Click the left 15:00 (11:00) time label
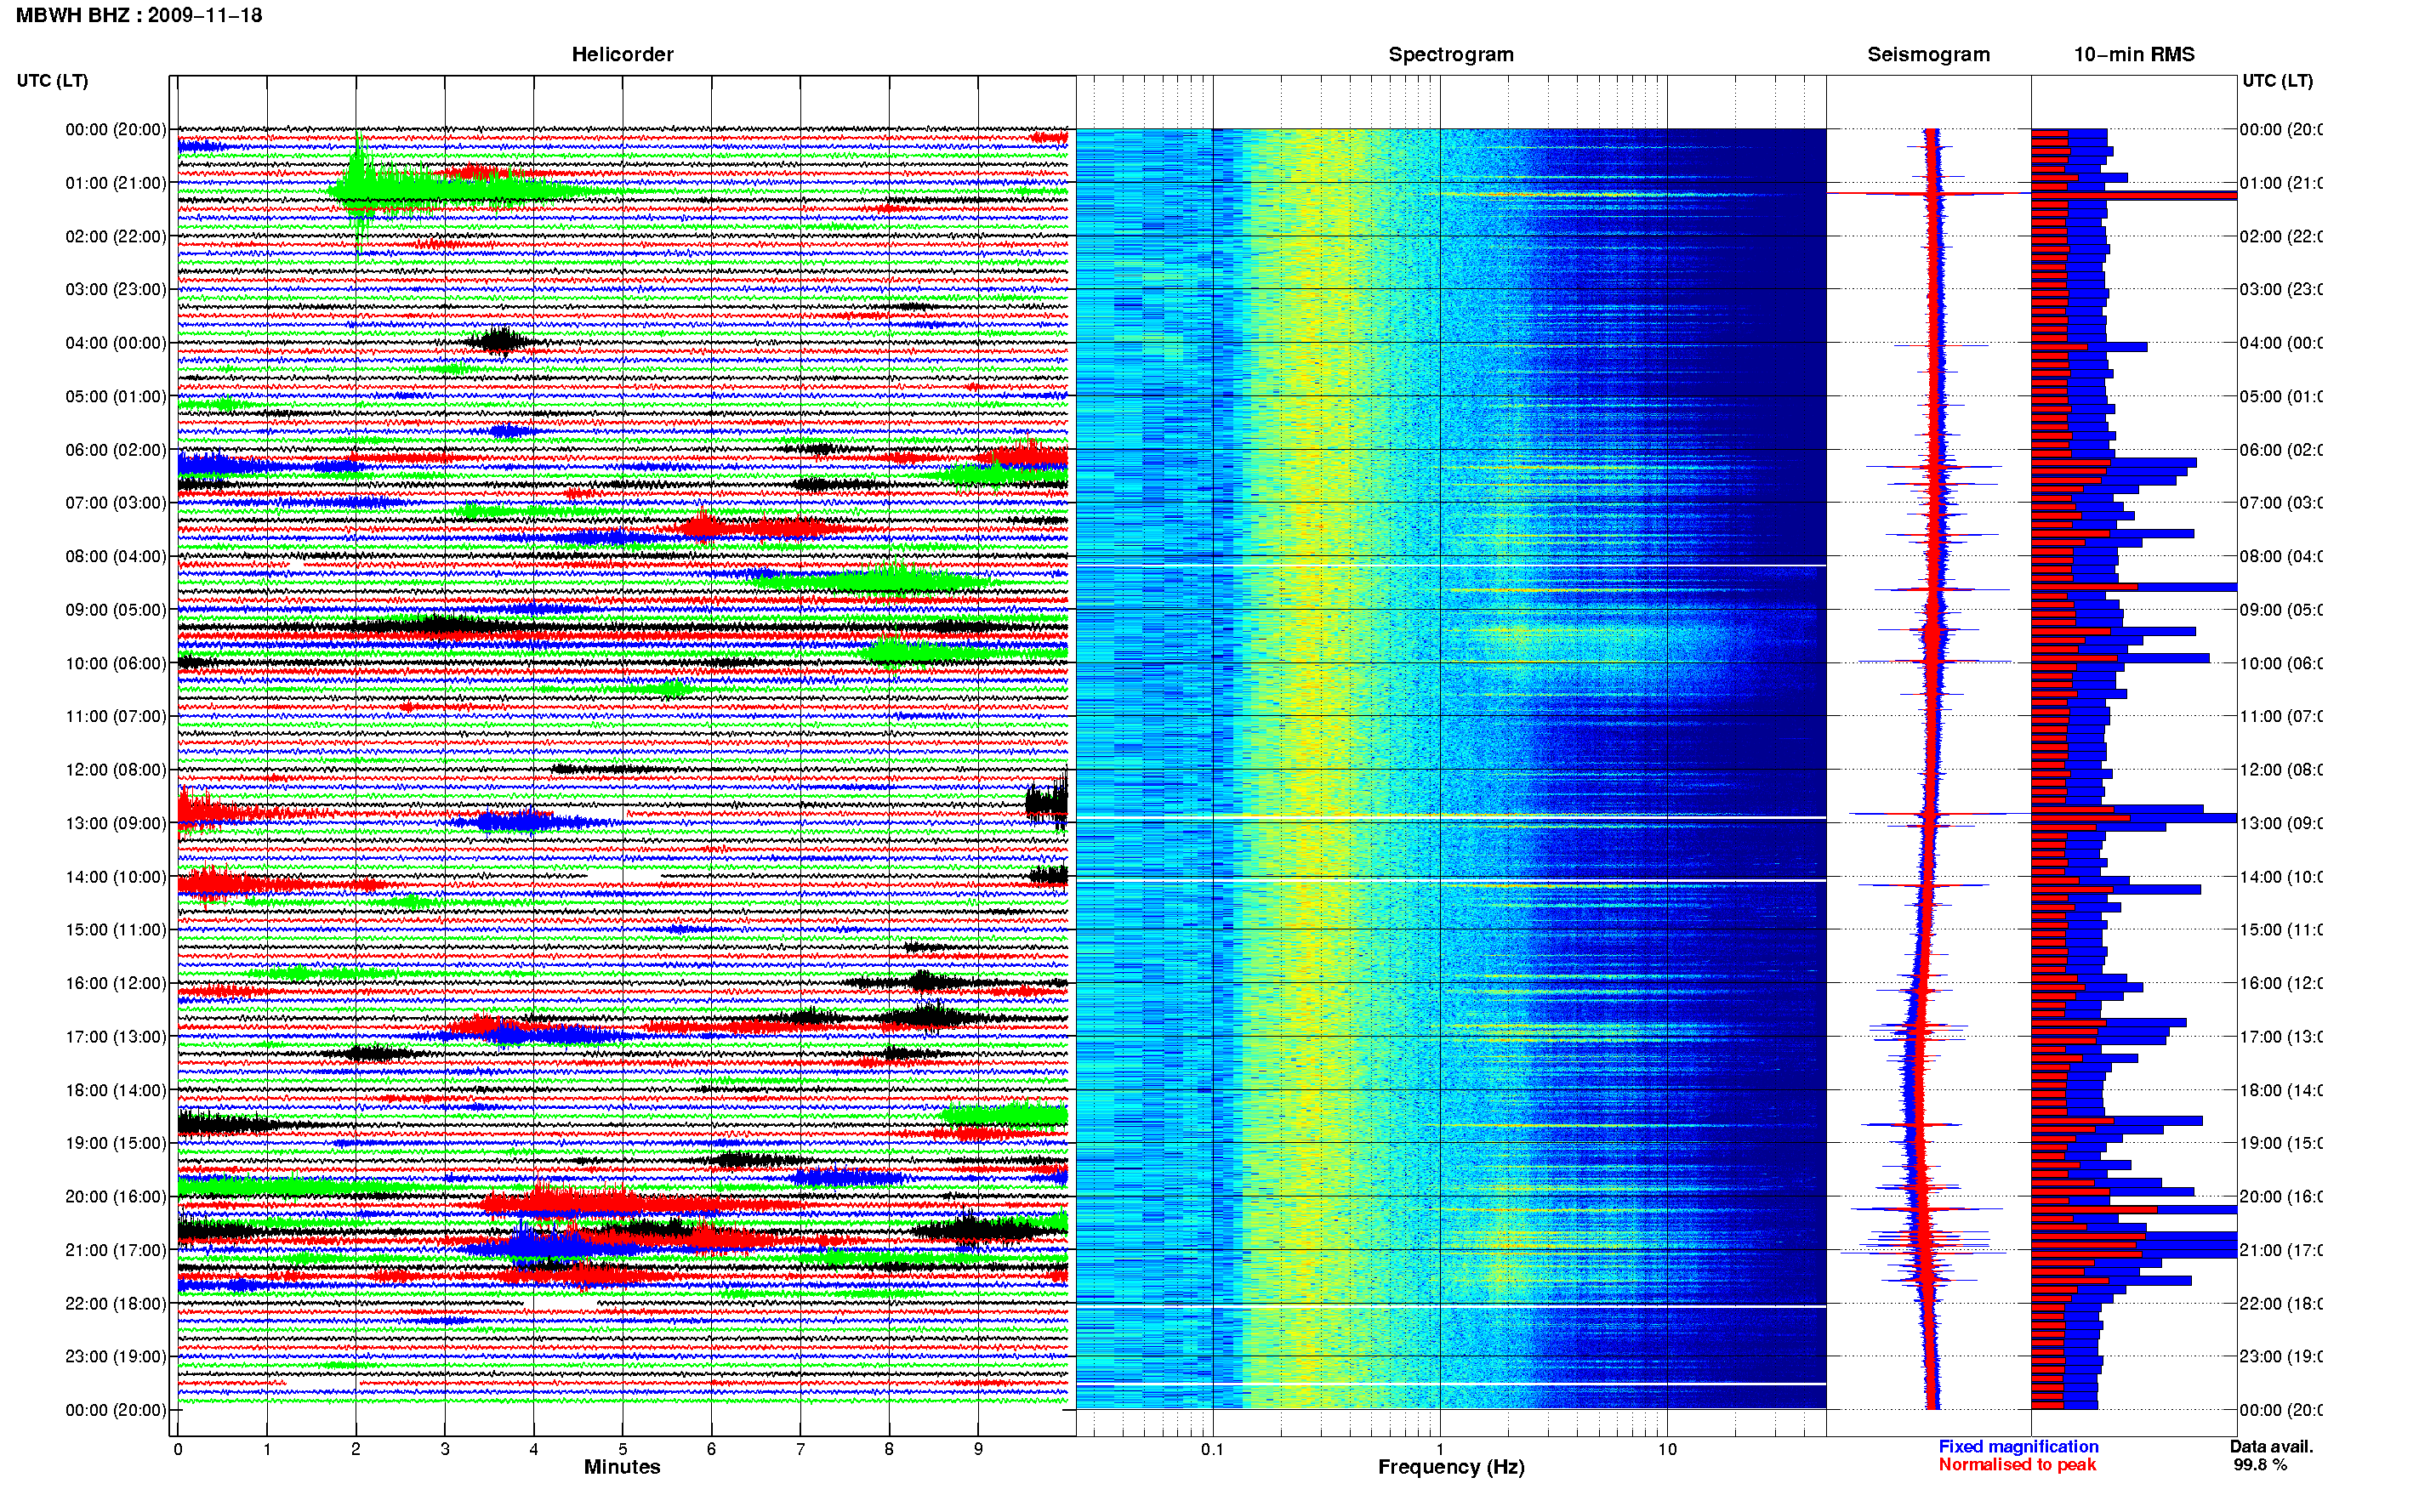This screenshot has height=1512, width=2419. (x=116, y=930)
